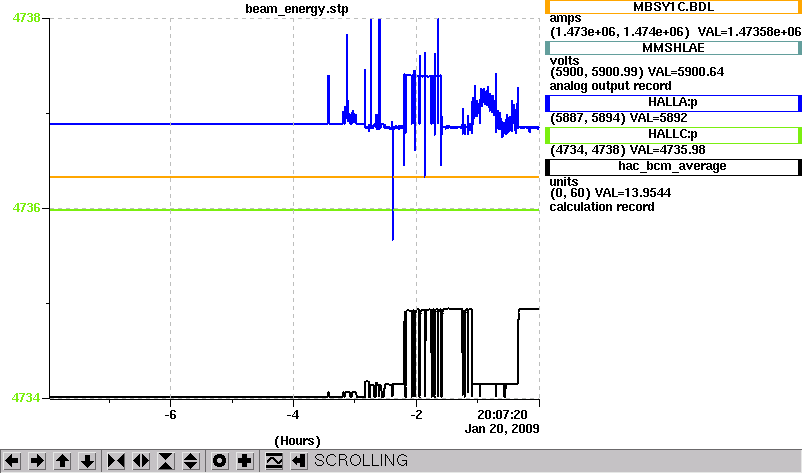This screenshot has height=473, width=802.
Task: Click the plus toolbar icon
Action: coord(244,461)
